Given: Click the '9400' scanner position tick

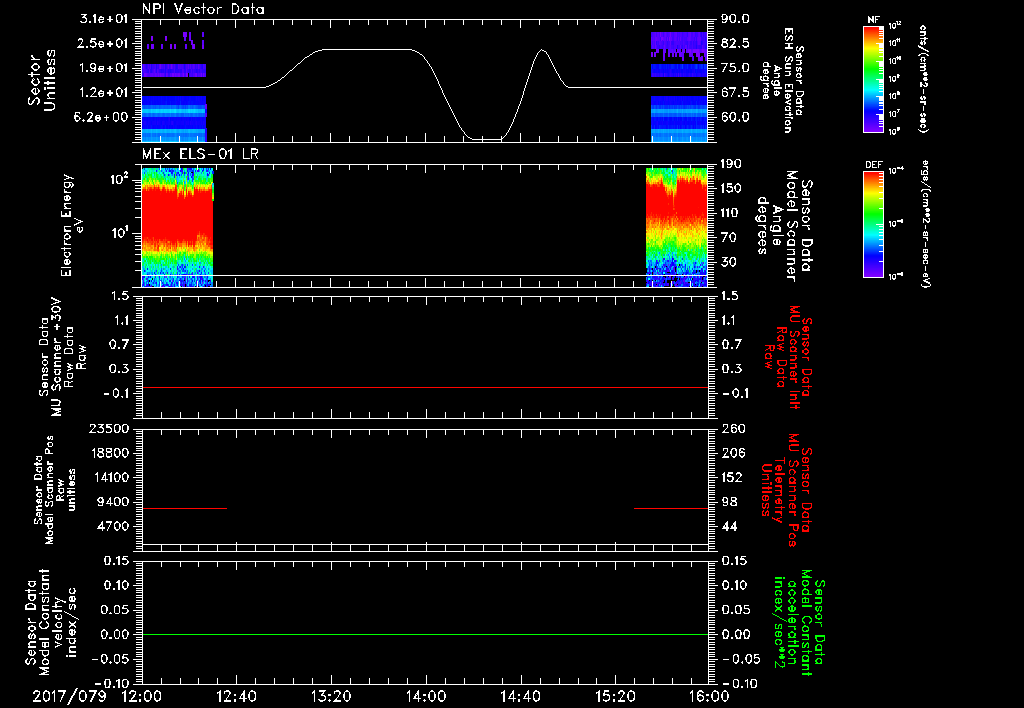Looking at the screenshot, I should click(x=112, y=502).
